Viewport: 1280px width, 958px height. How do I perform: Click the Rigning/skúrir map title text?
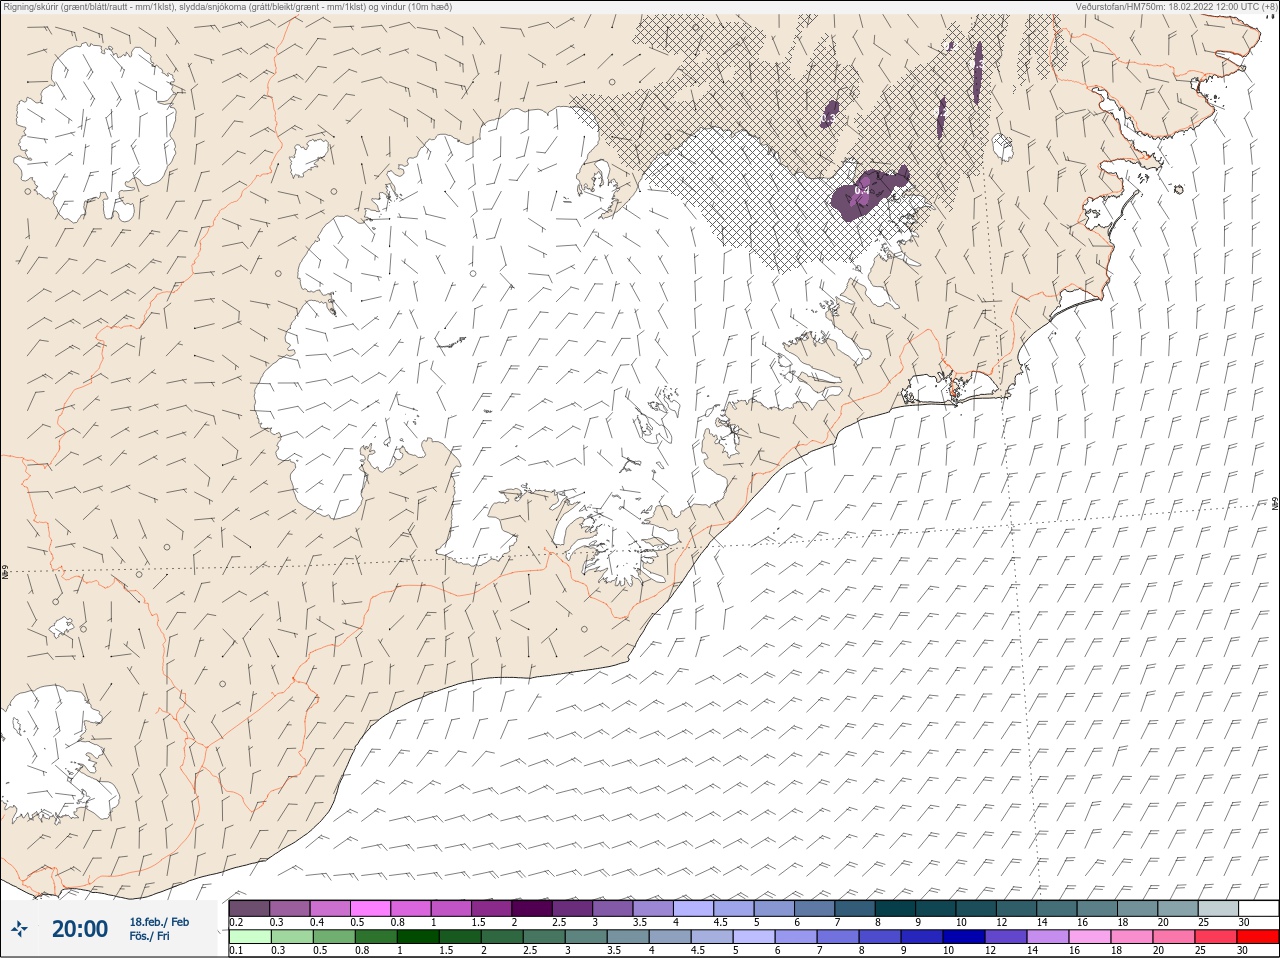tap(227, 6)
